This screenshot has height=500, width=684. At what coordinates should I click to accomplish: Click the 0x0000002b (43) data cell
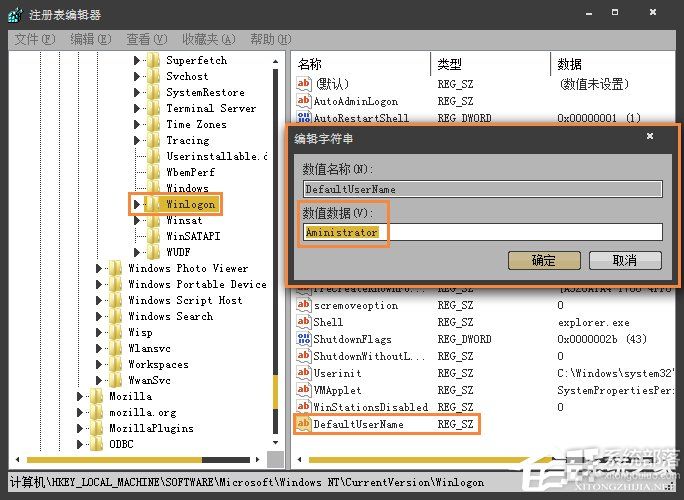point(602,339)
